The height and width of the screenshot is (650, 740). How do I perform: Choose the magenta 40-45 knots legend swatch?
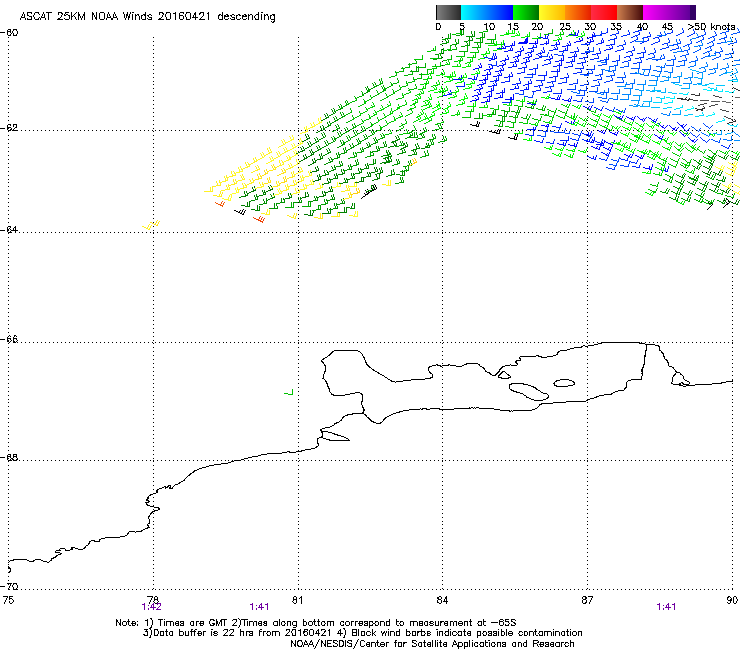656,12
